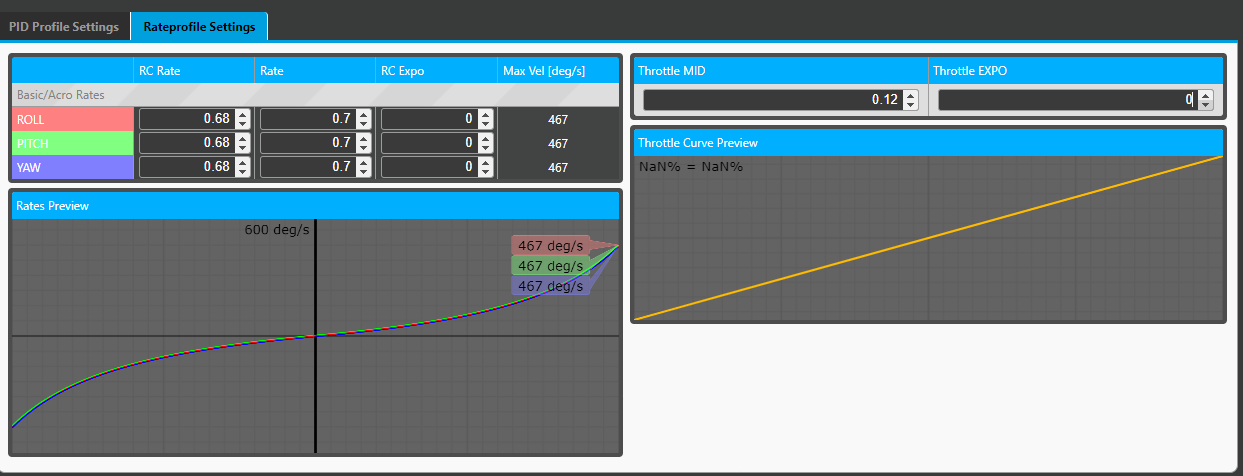Decrease YAW RC Expo with down arrow
This screenshot has height=476, width=1243.
[485, 172]
